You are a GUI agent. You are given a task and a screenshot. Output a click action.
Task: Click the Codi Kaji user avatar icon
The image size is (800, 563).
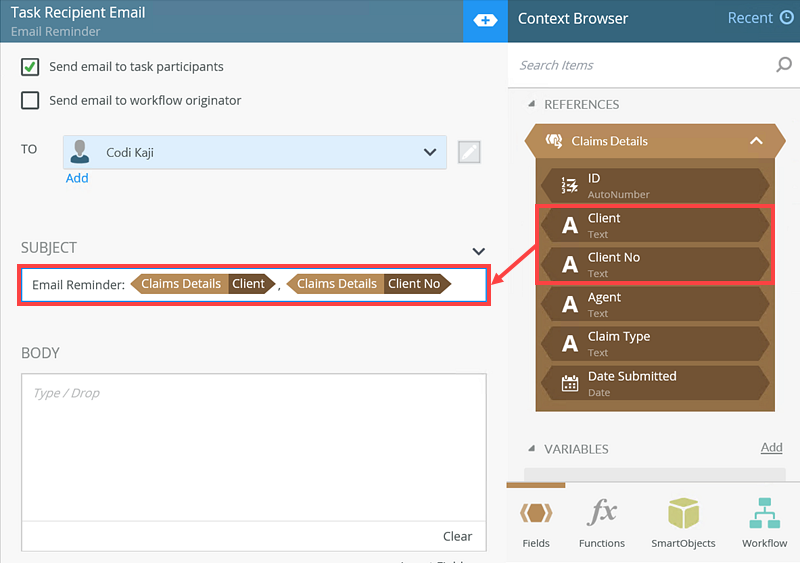tap(80, 152)
